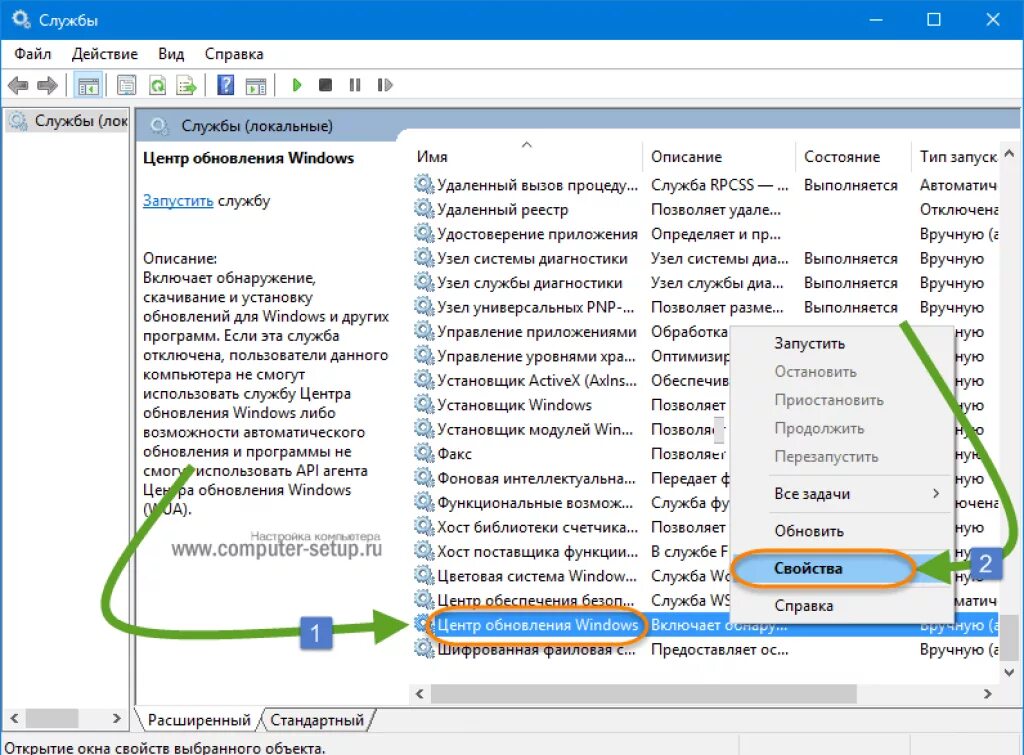Click gear icon of Установщик Windows service
Screen dimensions: 1024x755
(x=424, y=404)
